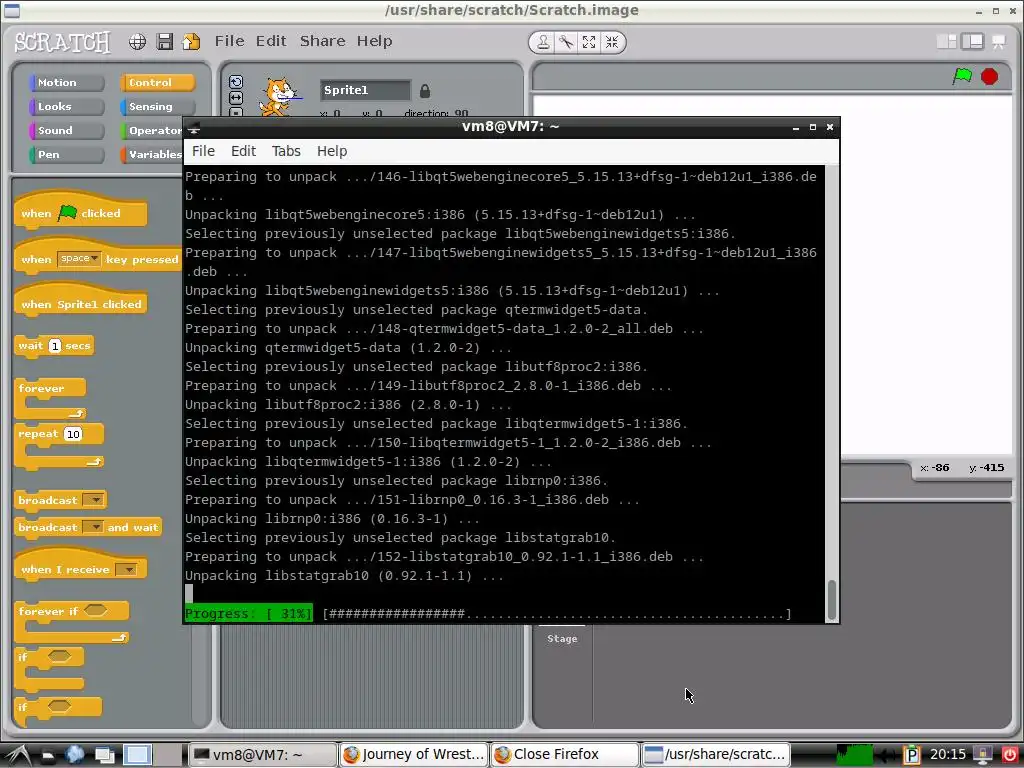Open the LXDE start menu icon
Image resolution: width=1024 pixels, height=768 pixels.
coord(19,755)
